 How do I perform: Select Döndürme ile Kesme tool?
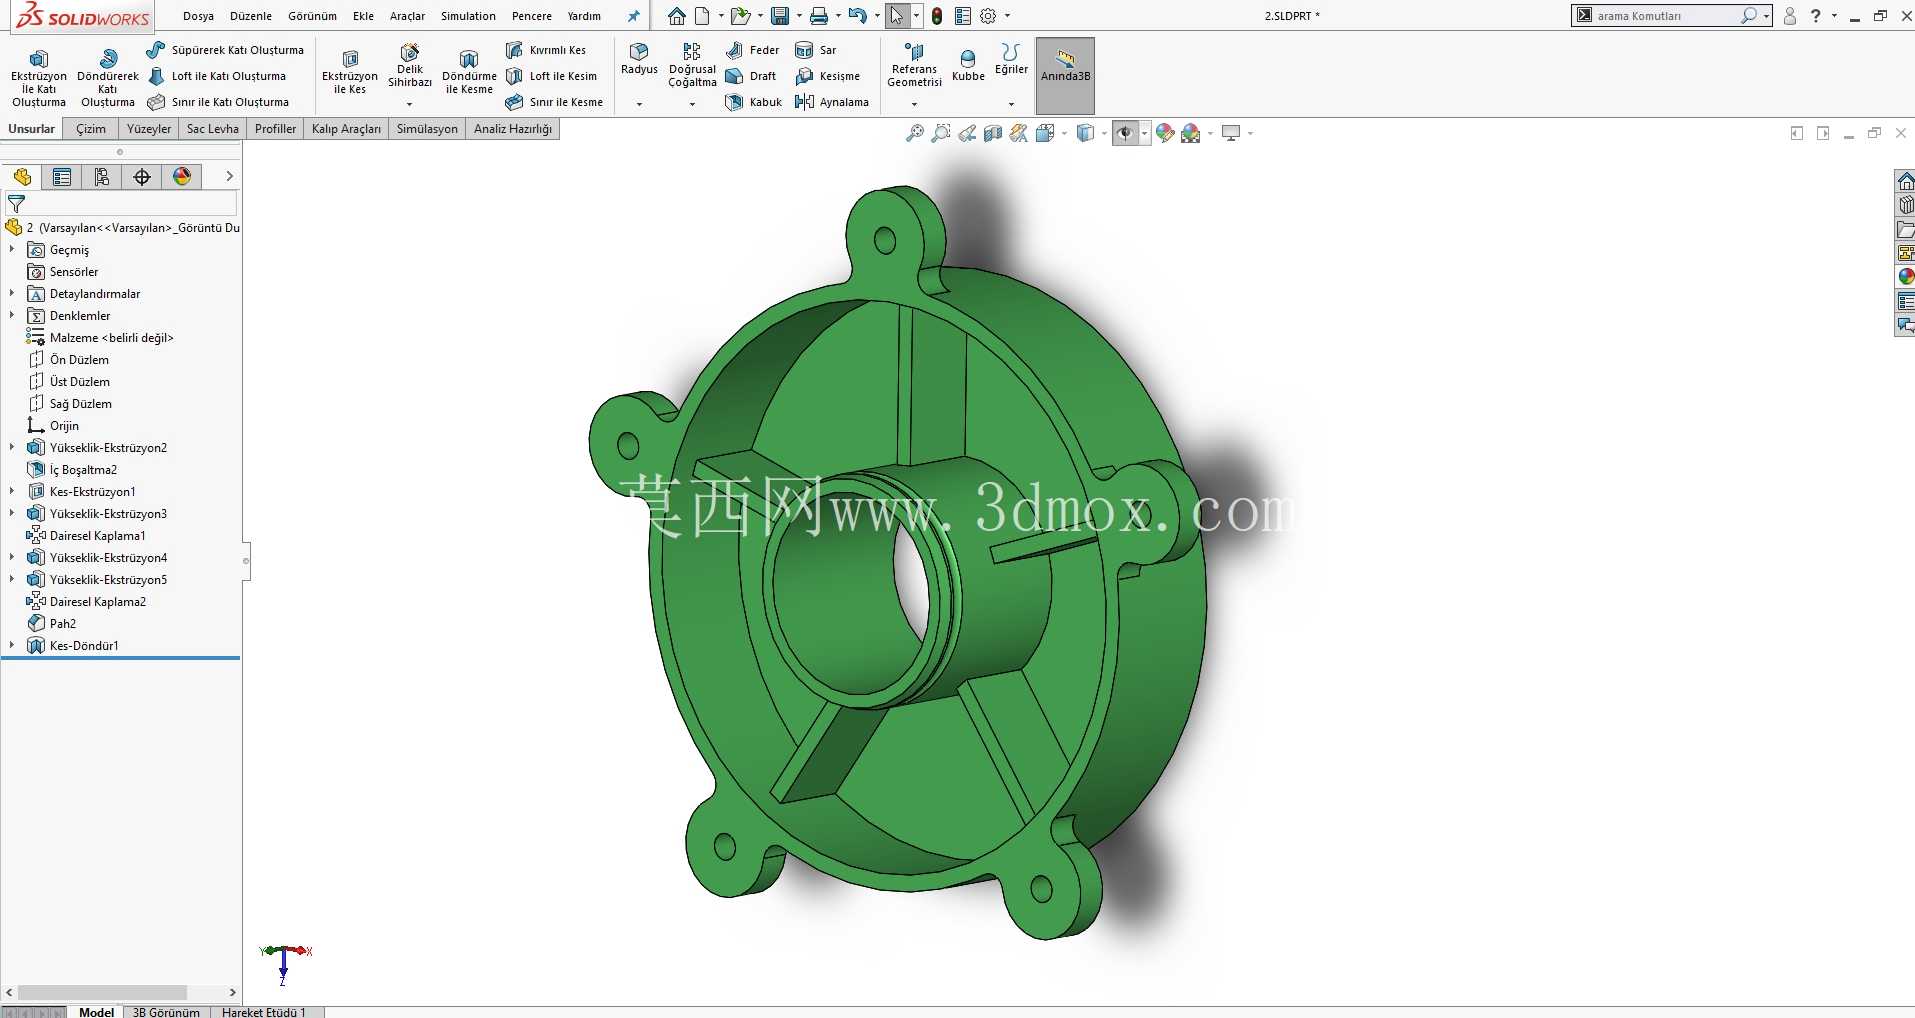[x=469, y=72]
